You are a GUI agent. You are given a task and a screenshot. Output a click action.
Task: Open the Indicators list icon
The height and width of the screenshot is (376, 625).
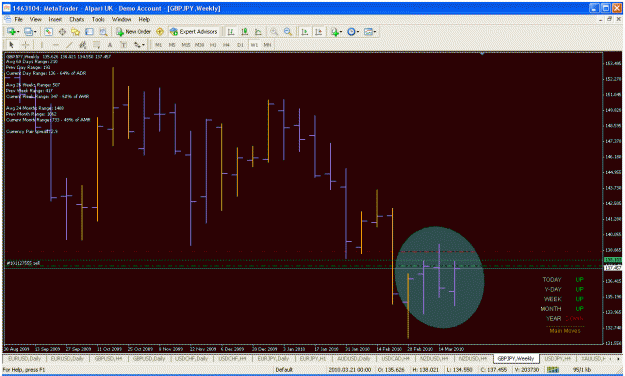click(334, 32)
